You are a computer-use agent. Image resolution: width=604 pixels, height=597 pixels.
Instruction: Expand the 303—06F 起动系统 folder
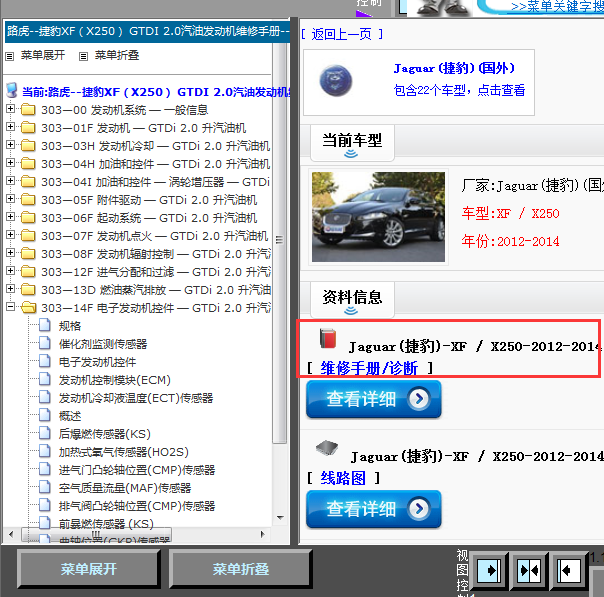point(10,216)
